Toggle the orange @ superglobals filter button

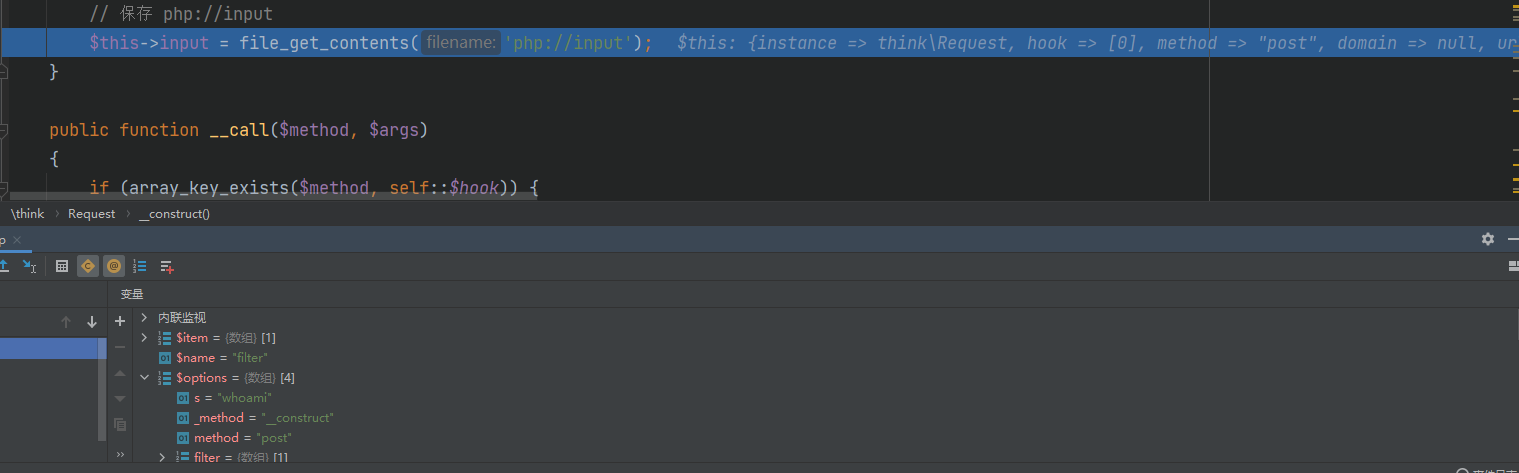pos(114,266)
